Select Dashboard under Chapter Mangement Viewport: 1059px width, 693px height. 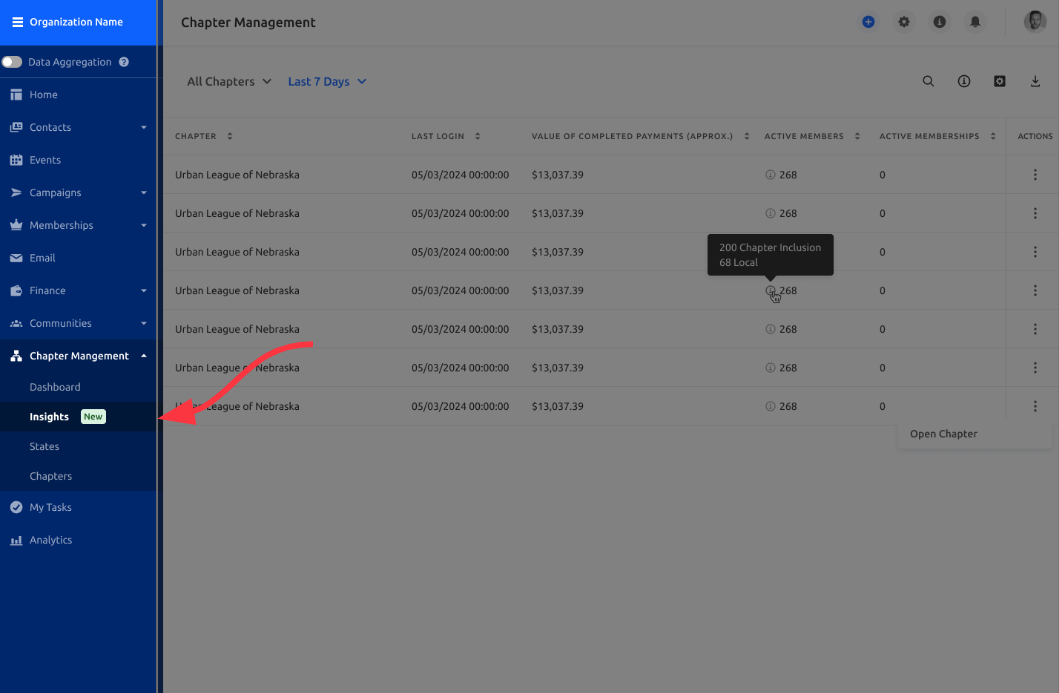pyautogui.click(x=55, y=387)
